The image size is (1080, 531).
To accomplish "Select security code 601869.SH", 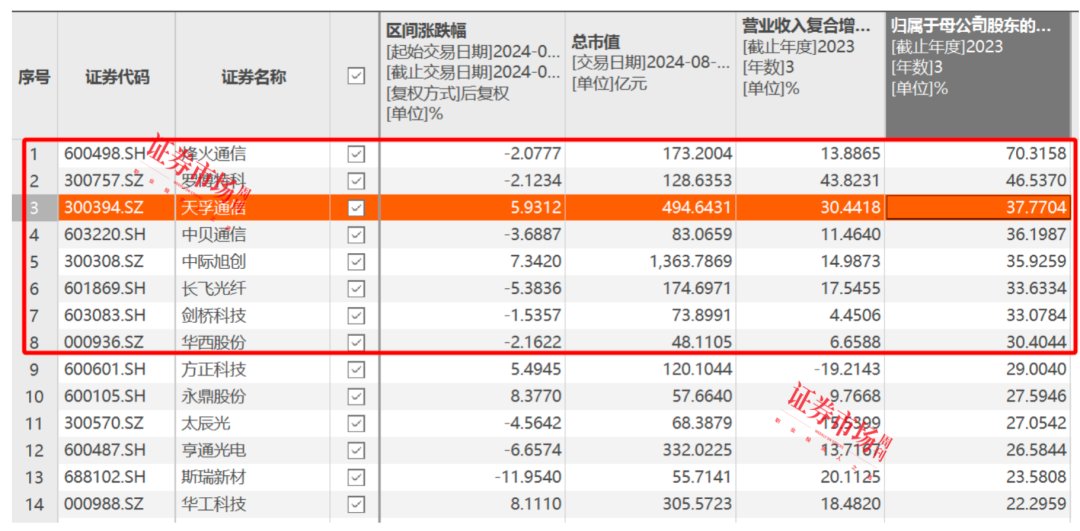I will coord(105,289).
